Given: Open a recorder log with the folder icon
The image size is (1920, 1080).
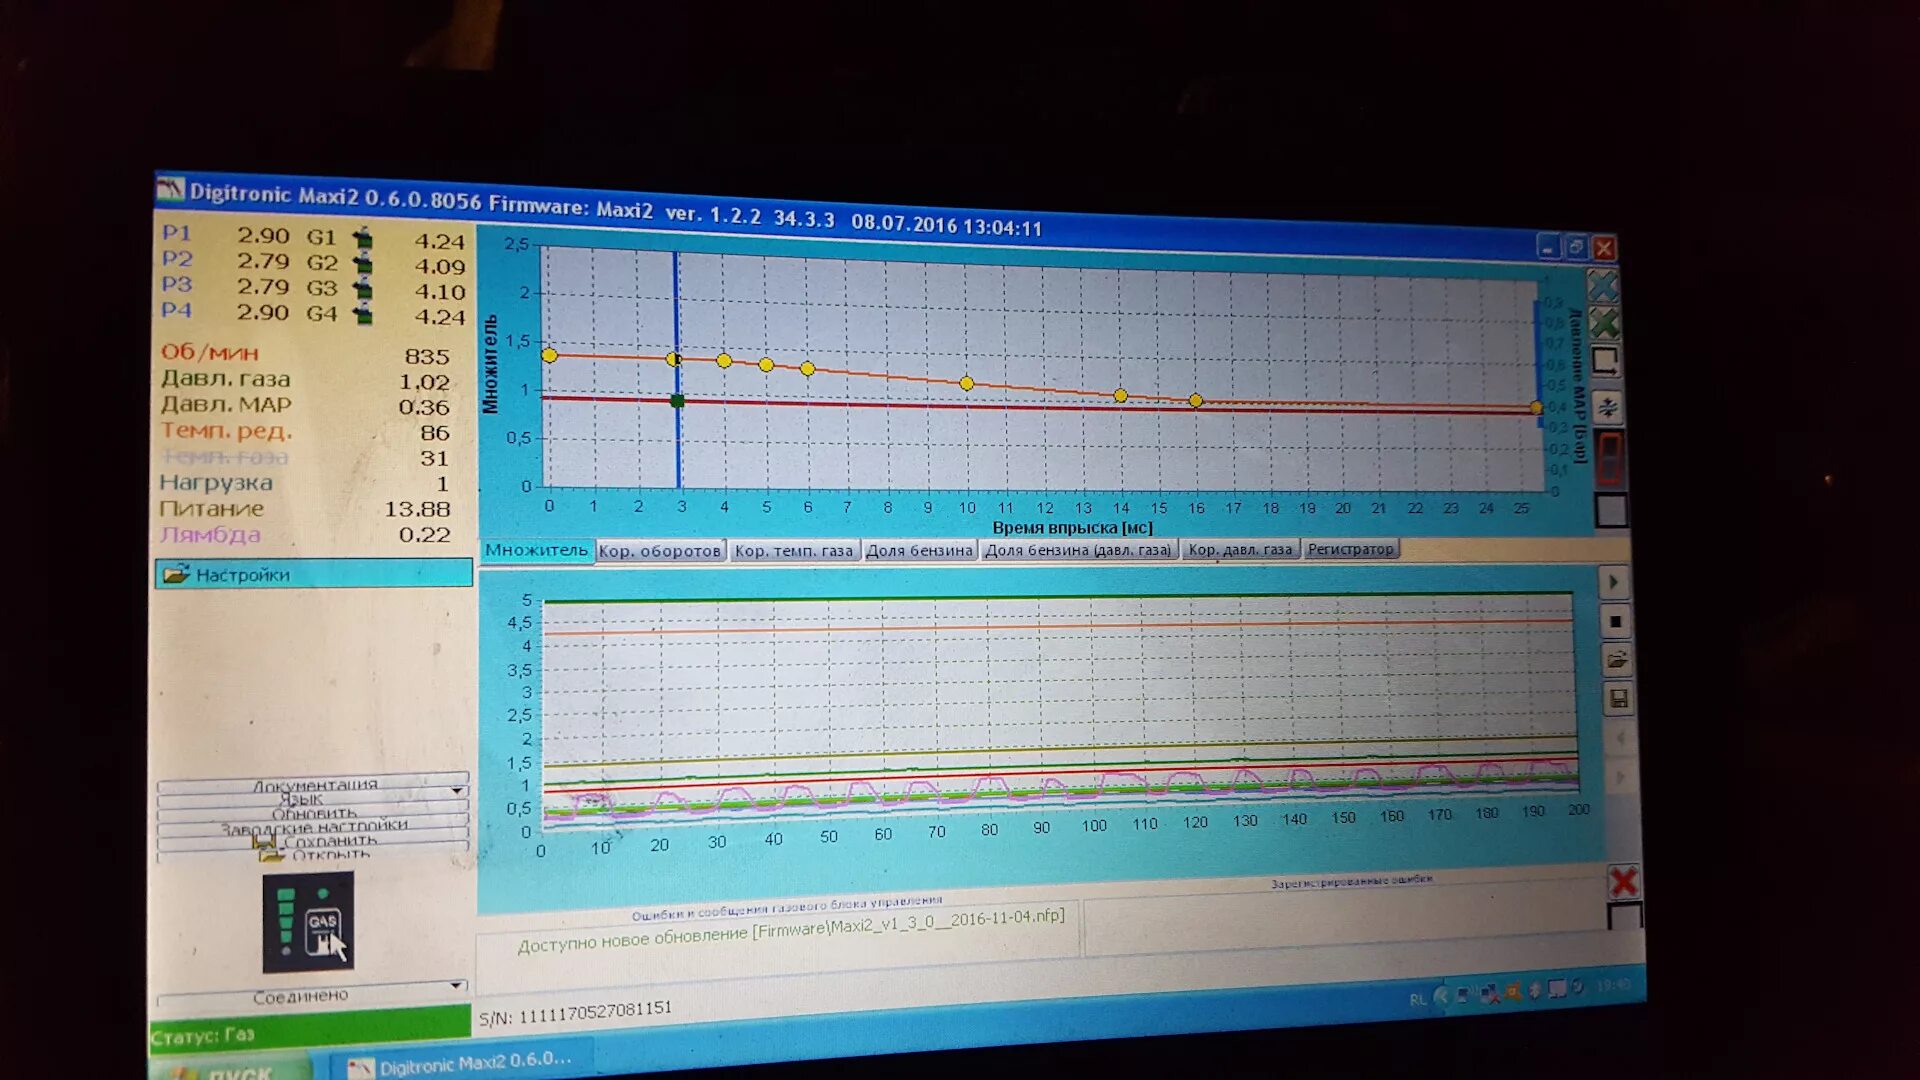Looking at the screenshot, I should tap(1617, 660).
